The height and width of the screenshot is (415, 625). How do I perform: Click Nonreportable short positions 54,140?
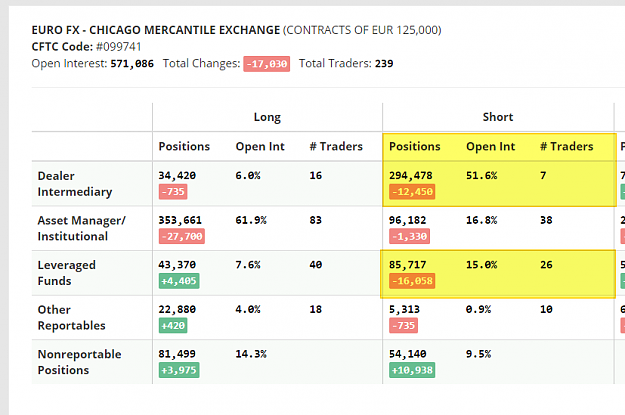click(x=407, y=354)
